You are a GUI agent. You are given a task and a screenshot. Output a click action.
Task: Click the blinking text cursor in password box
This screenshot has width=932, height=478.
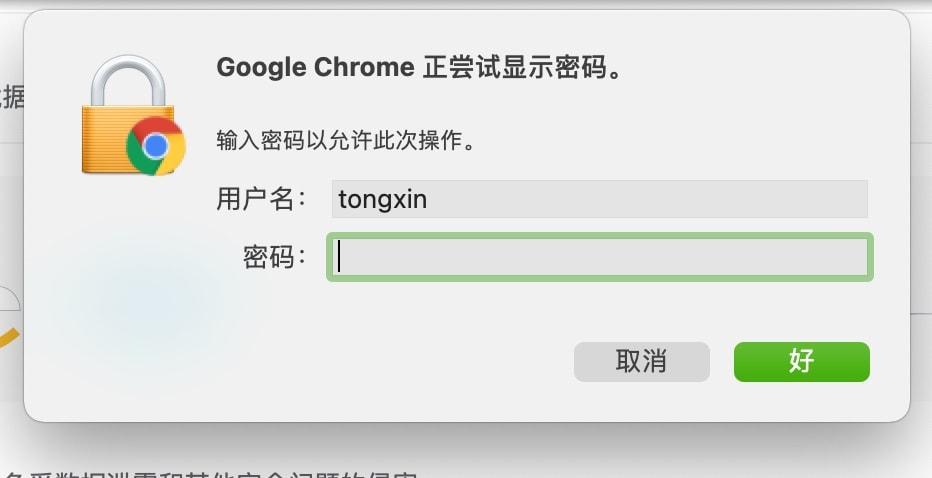point(339,257)
